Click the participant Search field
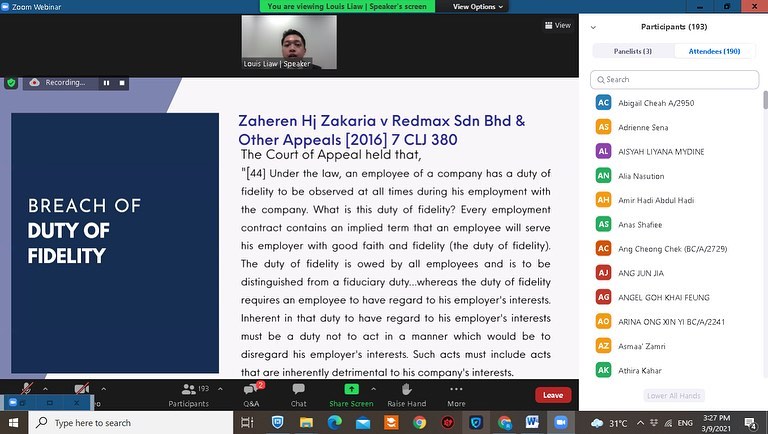This screenshot has height=434, width=768. point(674,79)
